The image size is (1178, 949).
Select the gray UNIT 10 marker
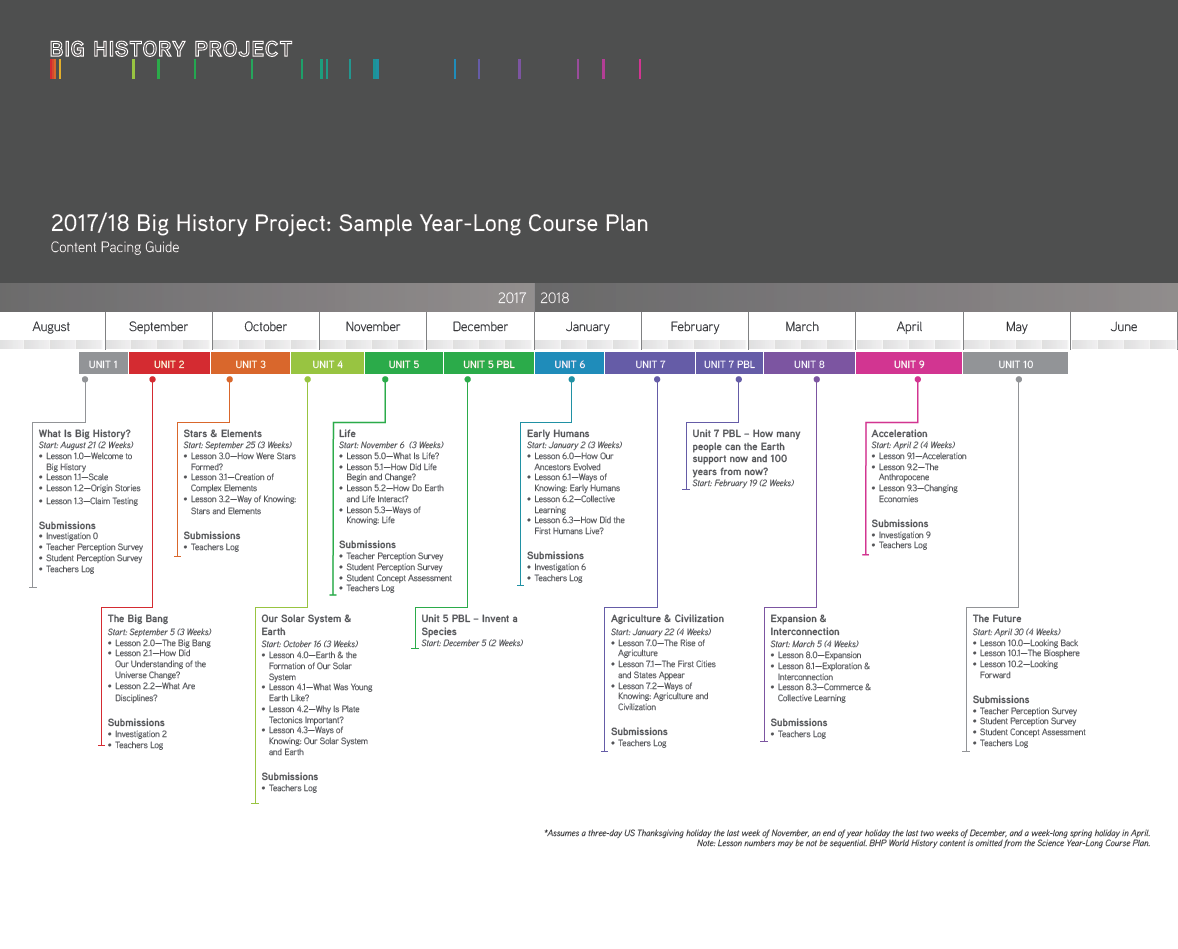tap(1015, 363)
